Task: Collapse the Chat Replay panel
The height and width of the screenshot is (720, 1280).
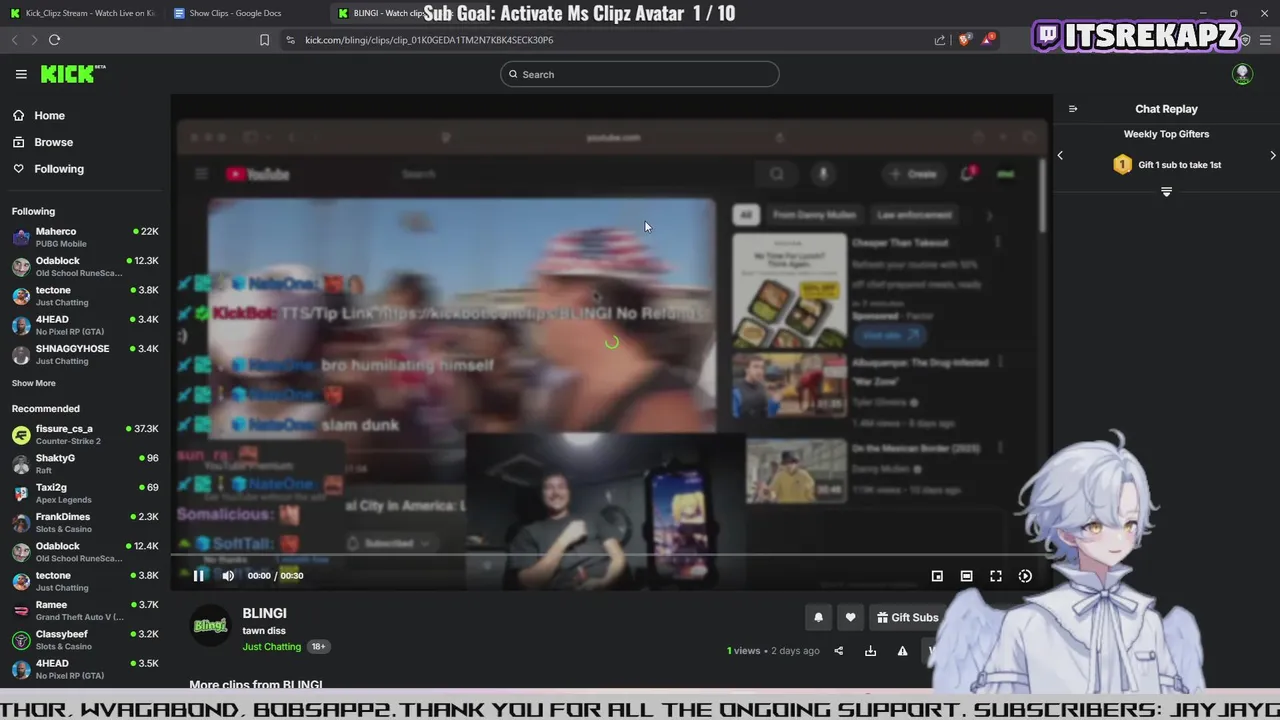Action: pyautogui.click(x=1073, y=109)
